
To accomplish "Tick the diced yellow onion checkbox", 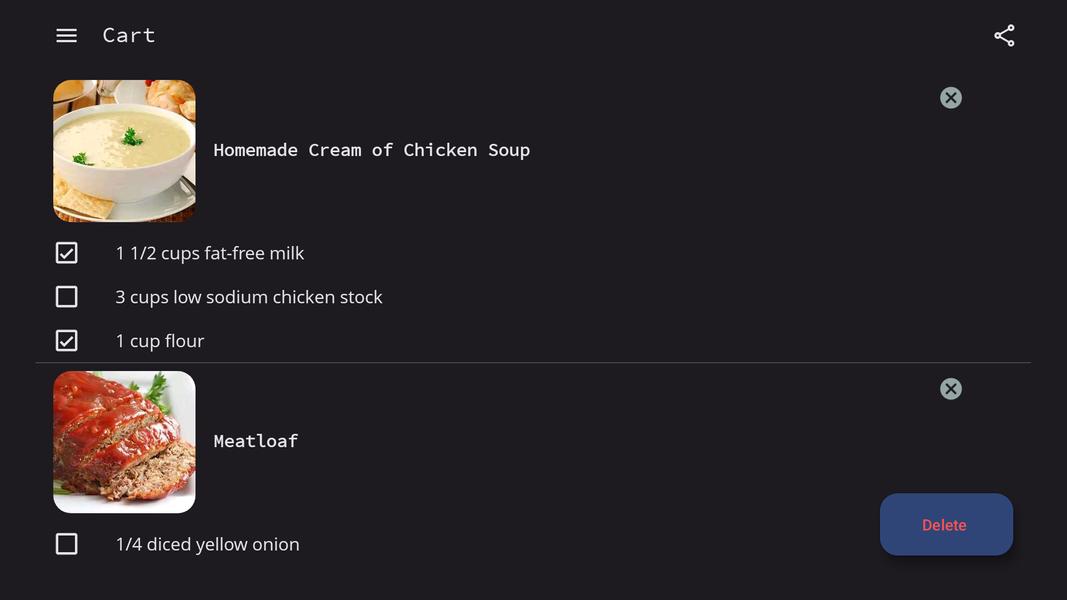I will 67,544.
